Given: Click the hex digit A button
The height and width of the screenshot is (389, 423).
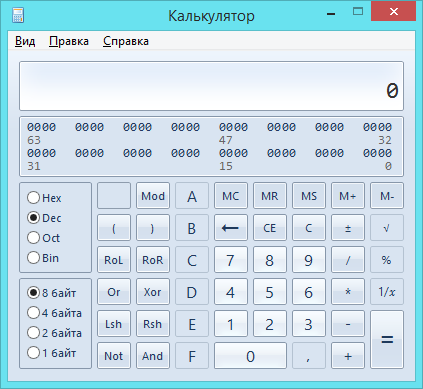Looking at the screenshot, I should click(192, 196).
